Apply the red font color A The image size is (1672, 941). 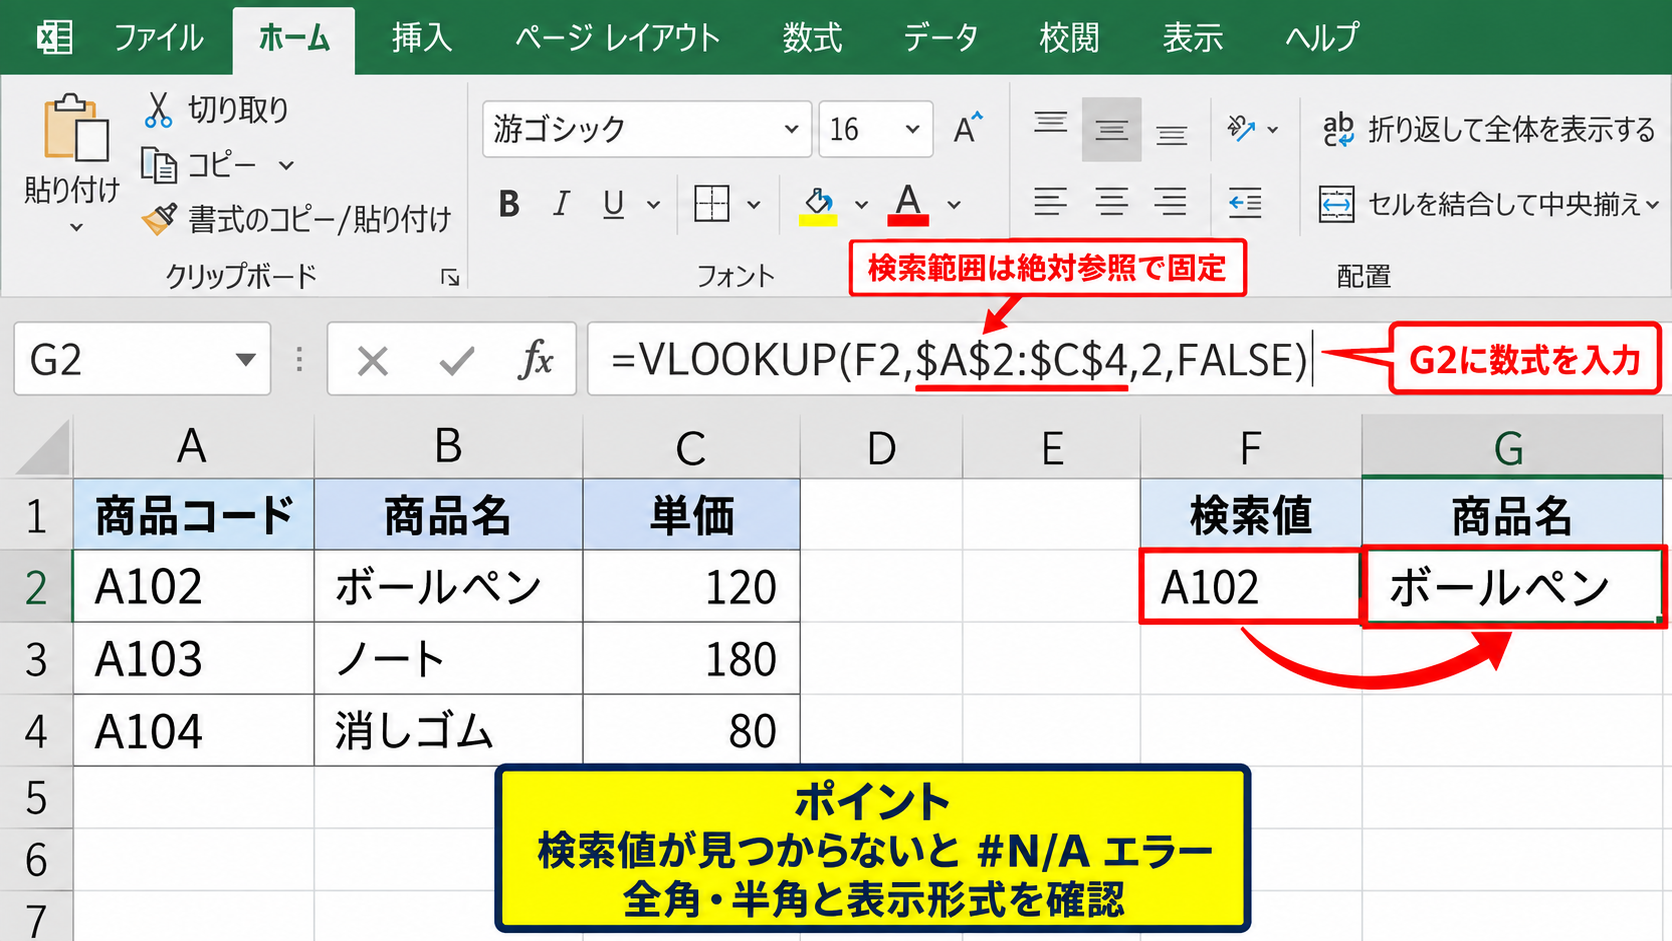point(908,204)
